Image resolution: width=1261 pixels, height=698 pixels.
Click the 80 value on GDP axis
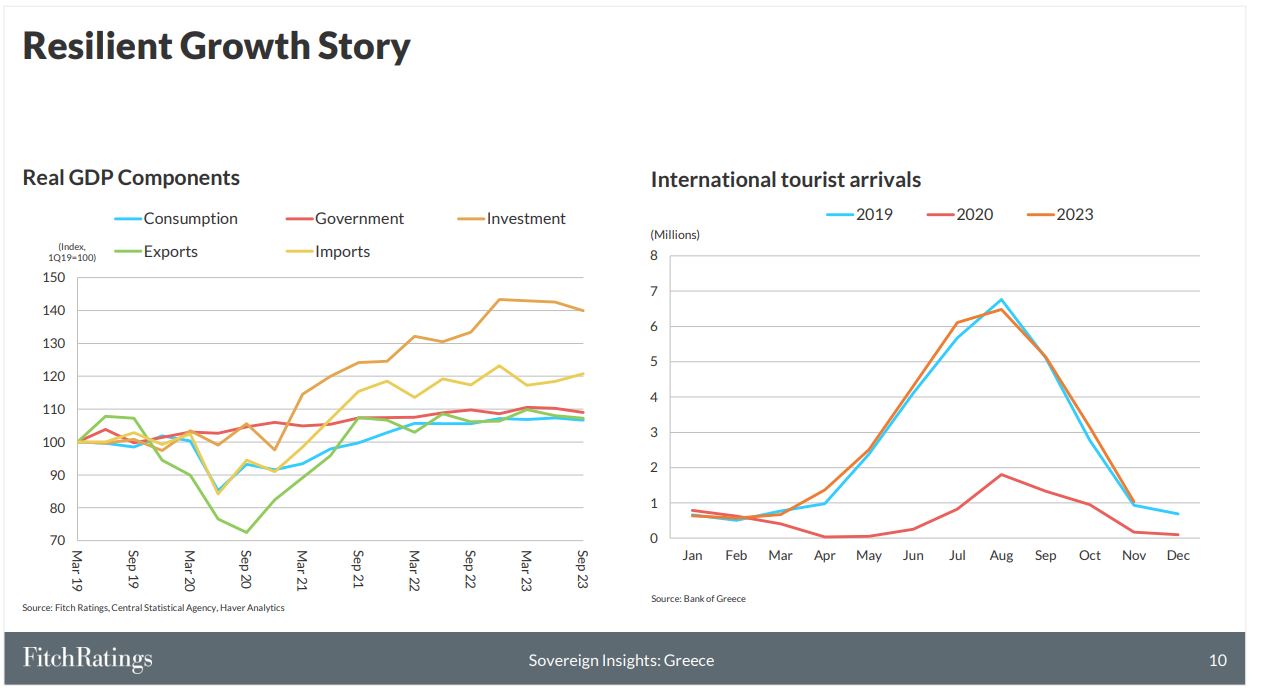(x=58, y=508)
